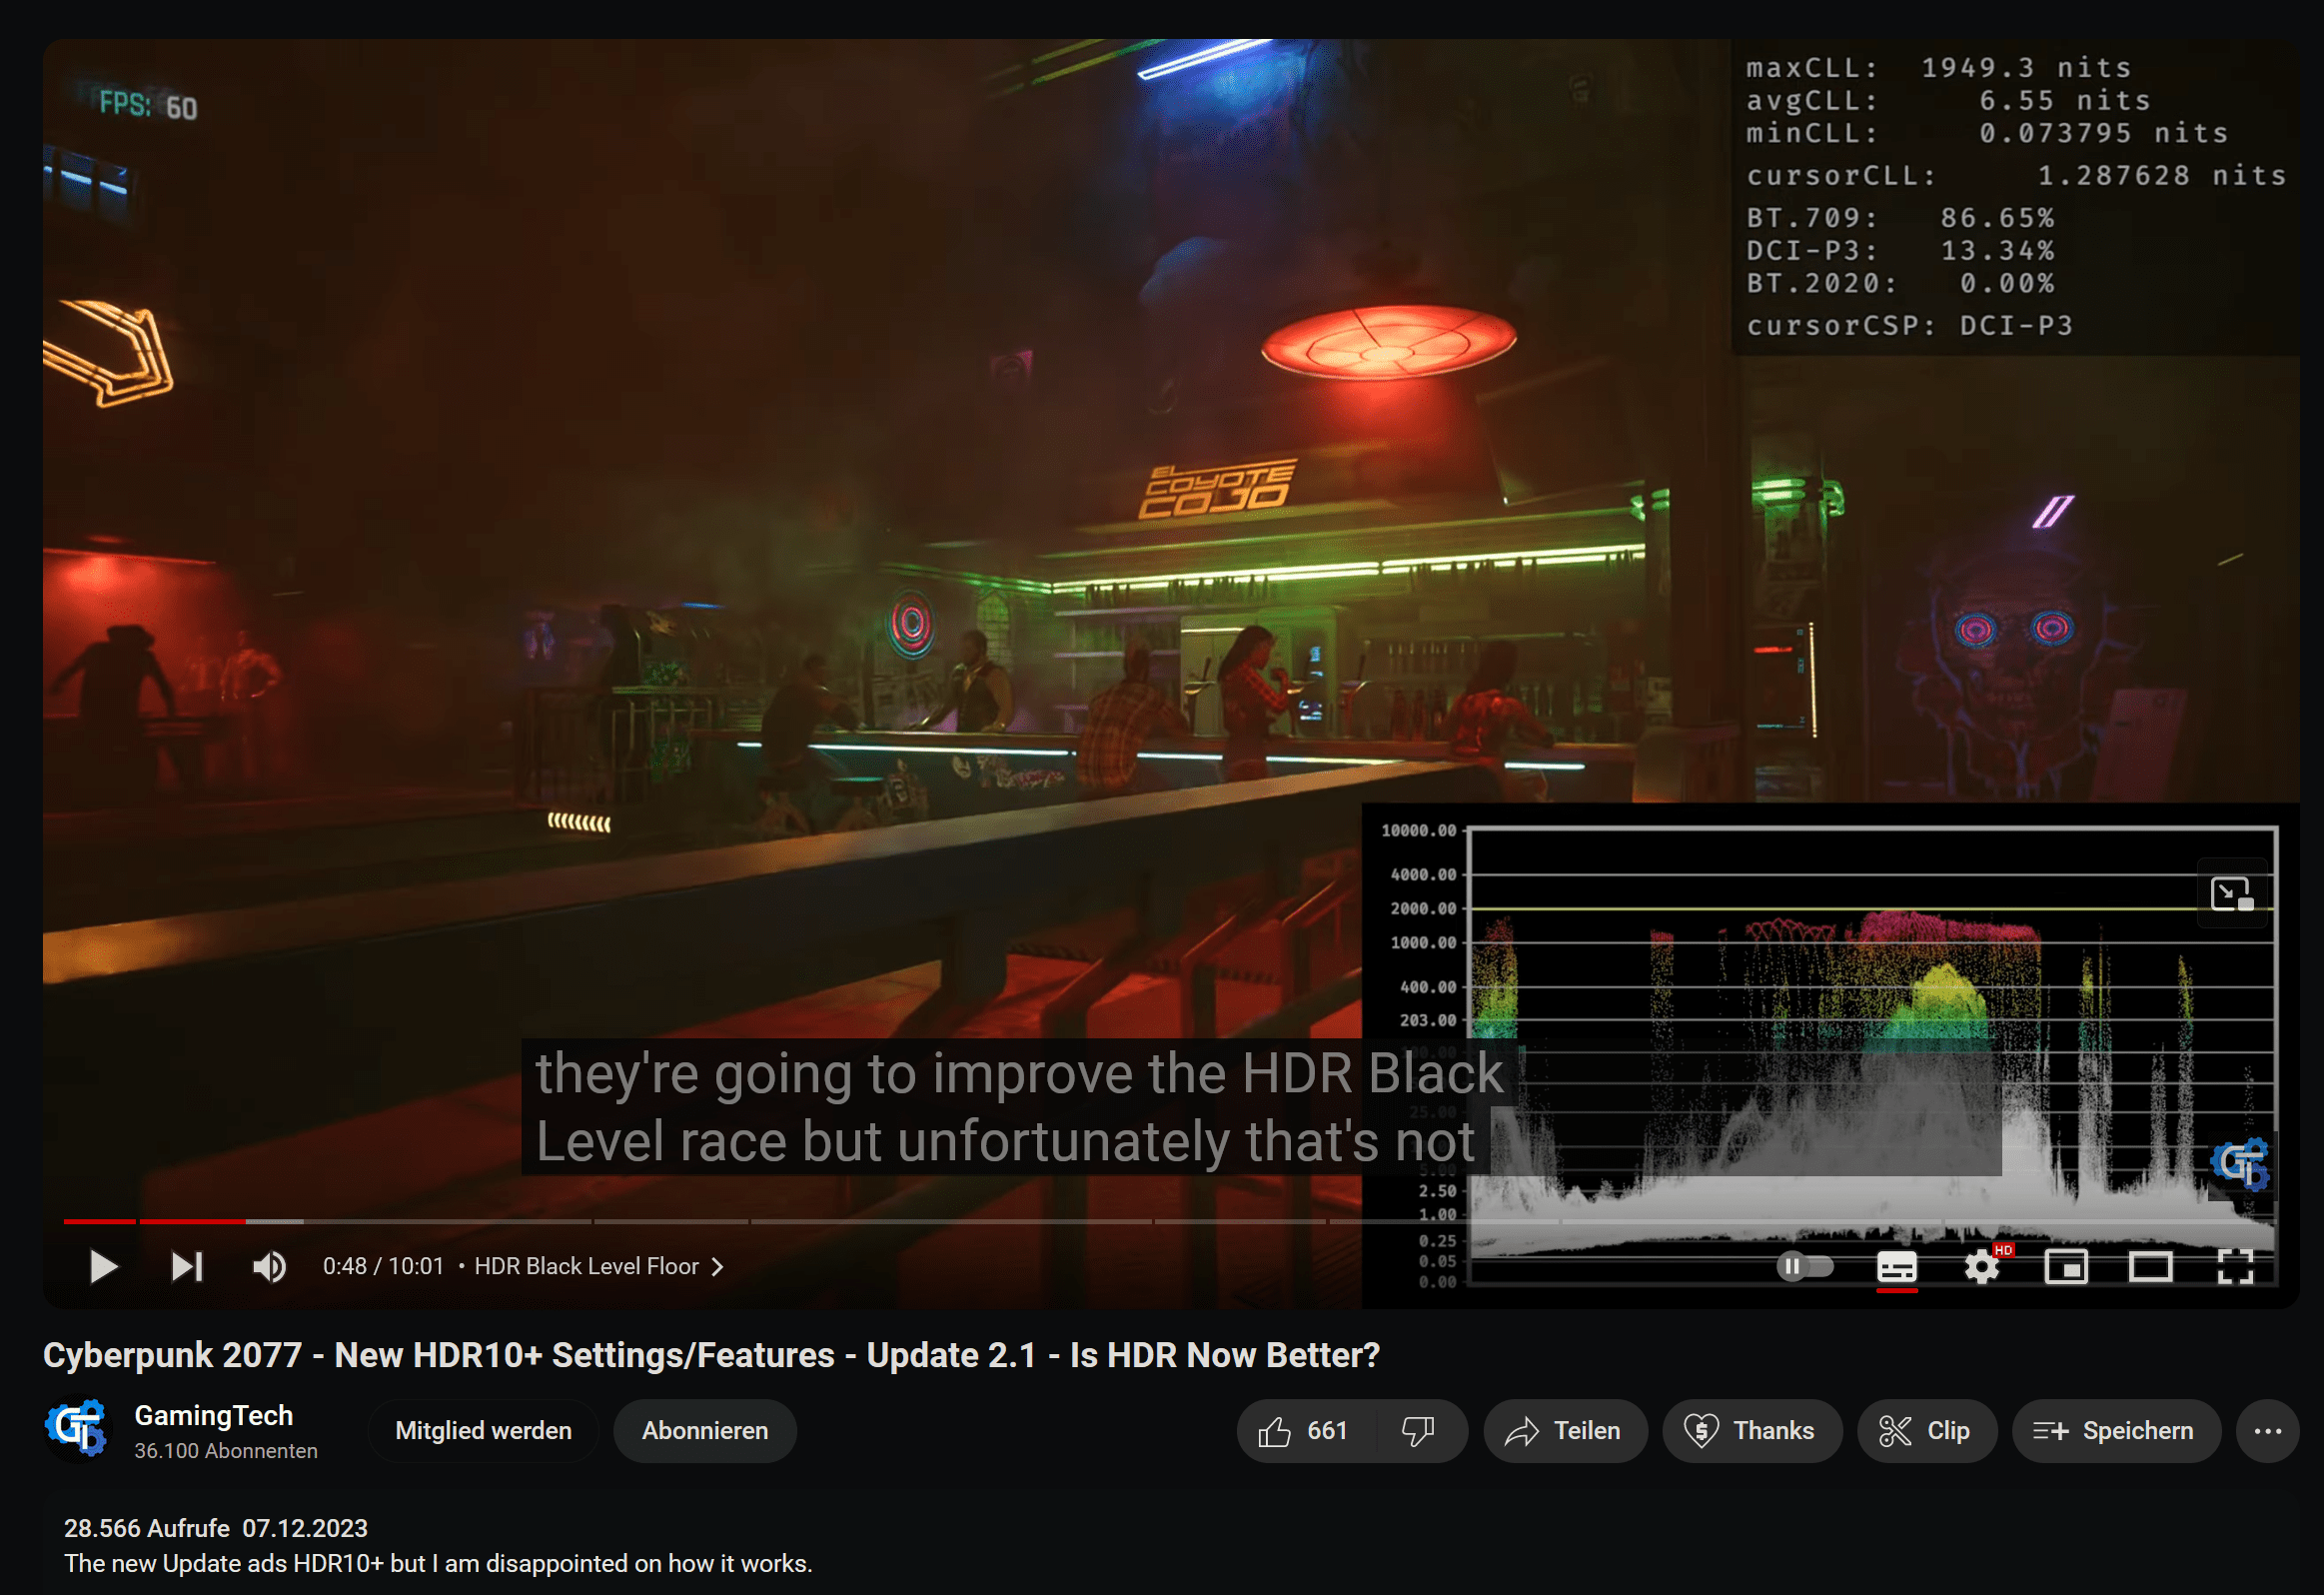Switch to miniplayer mode

click(x=2066, y=1266)
